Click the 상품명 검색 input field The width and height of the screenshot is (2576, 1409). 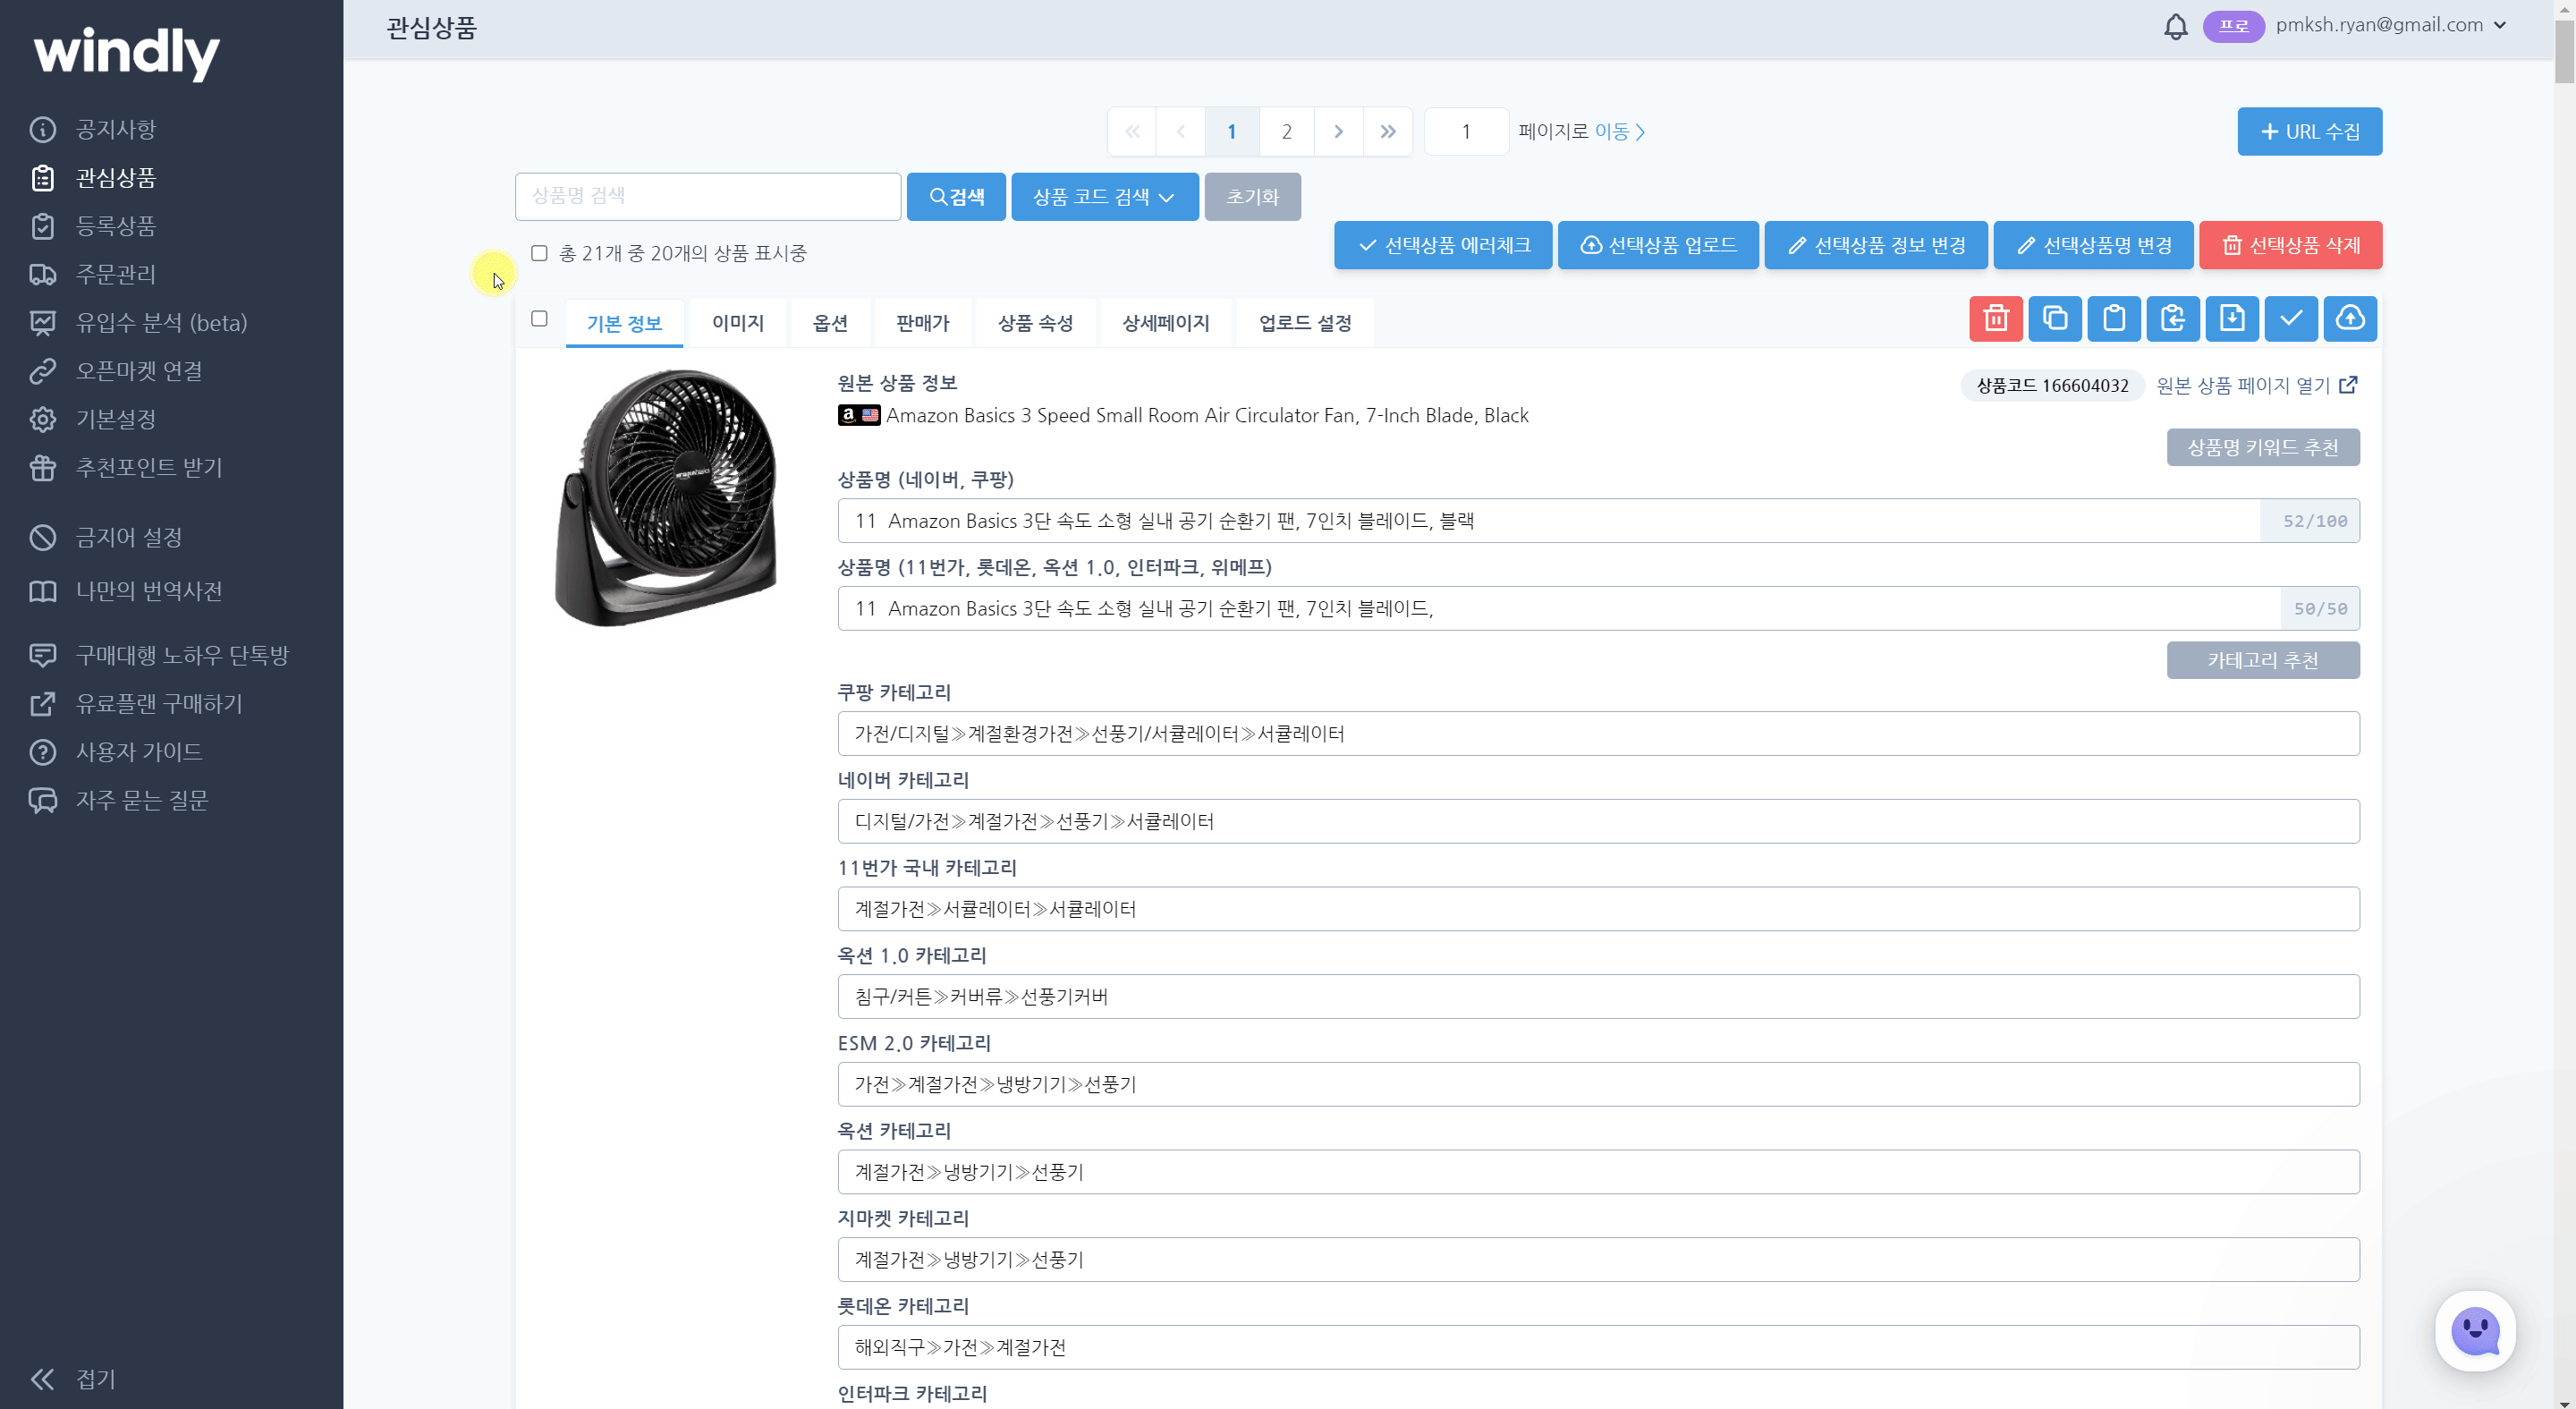click(x=707, y=197)
